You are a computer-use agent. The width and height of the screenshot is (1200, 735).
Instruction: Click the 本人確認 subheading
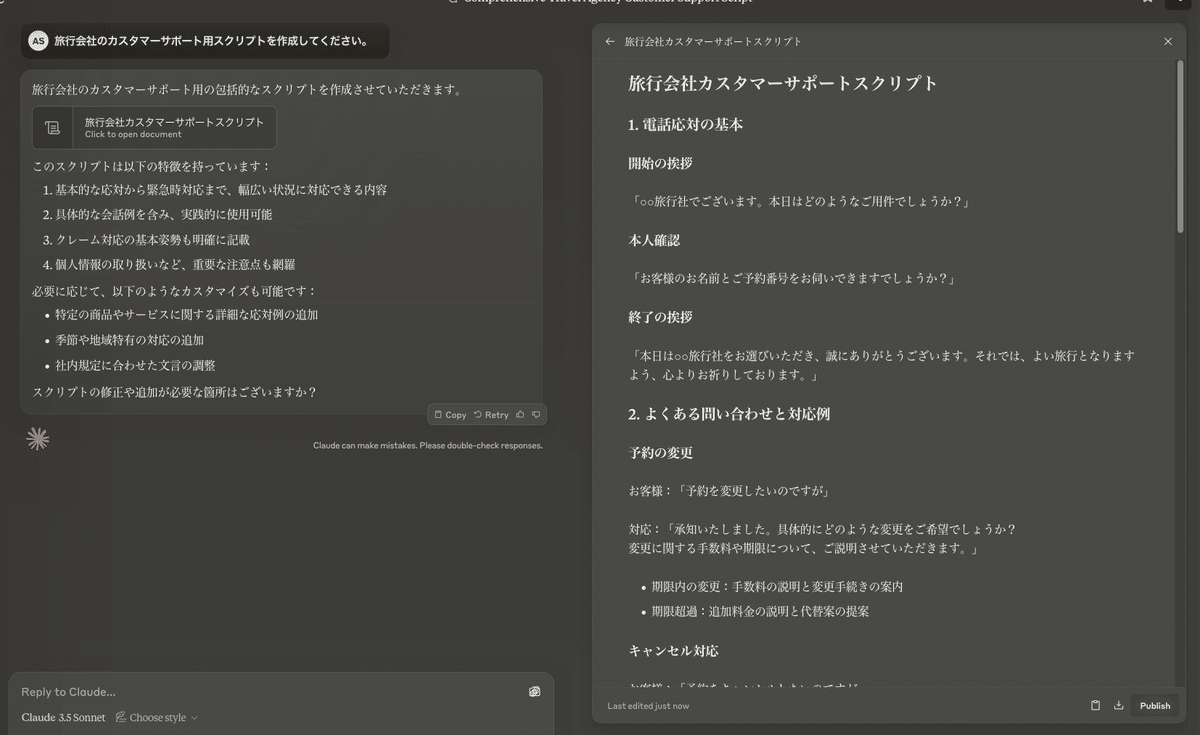click(x=654, y=240)
